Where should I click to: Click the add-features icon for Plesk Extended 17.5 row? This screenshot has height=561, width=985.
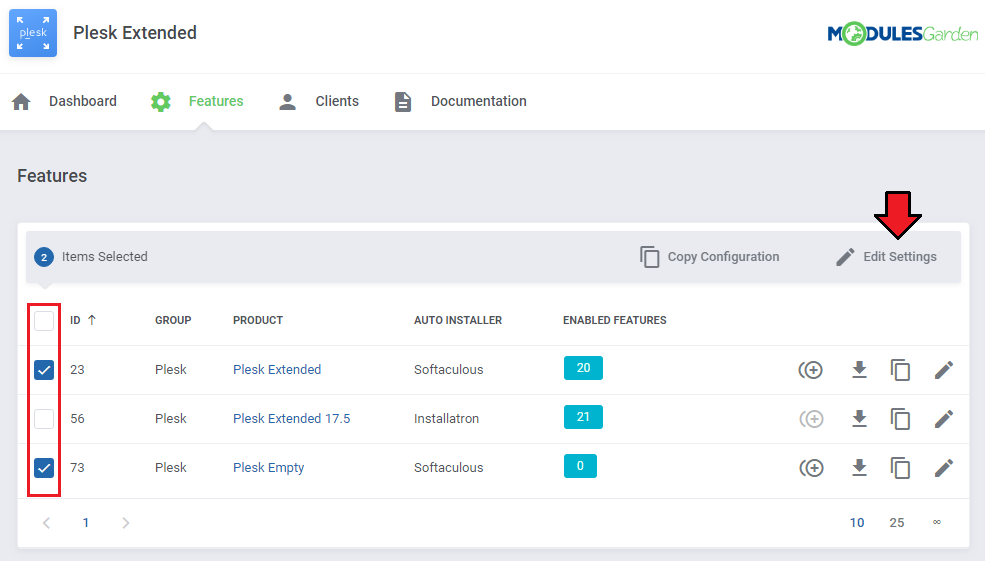[x=811, y=419]
